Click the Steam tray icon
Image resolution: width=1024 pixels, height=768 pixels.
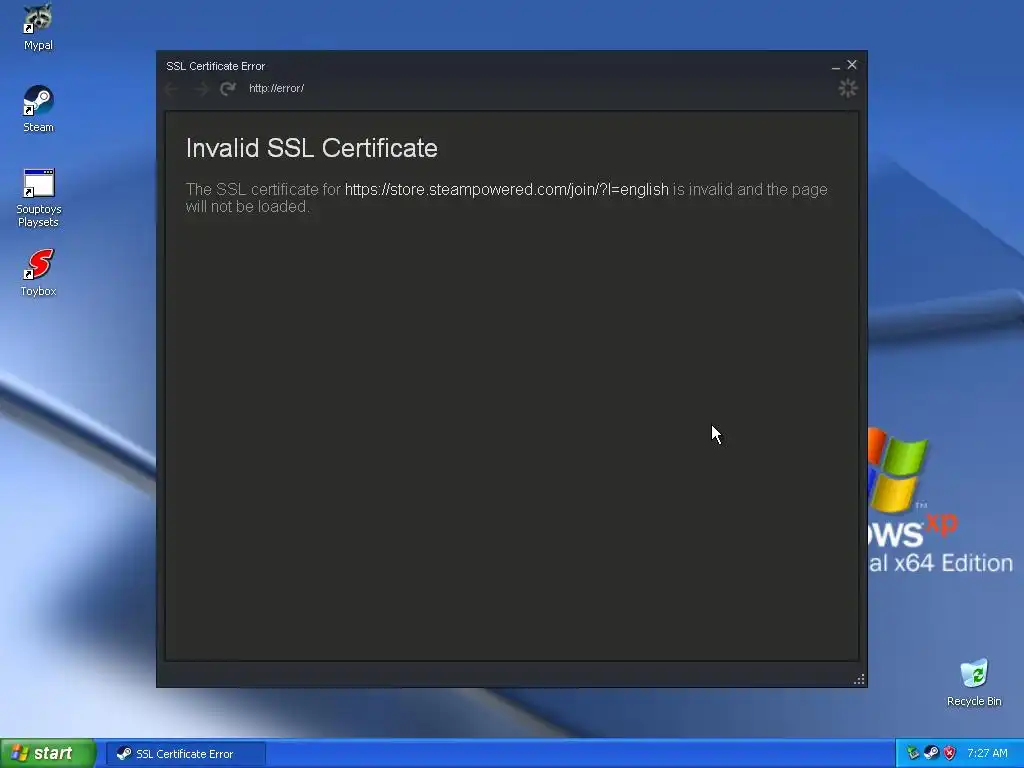931,753
